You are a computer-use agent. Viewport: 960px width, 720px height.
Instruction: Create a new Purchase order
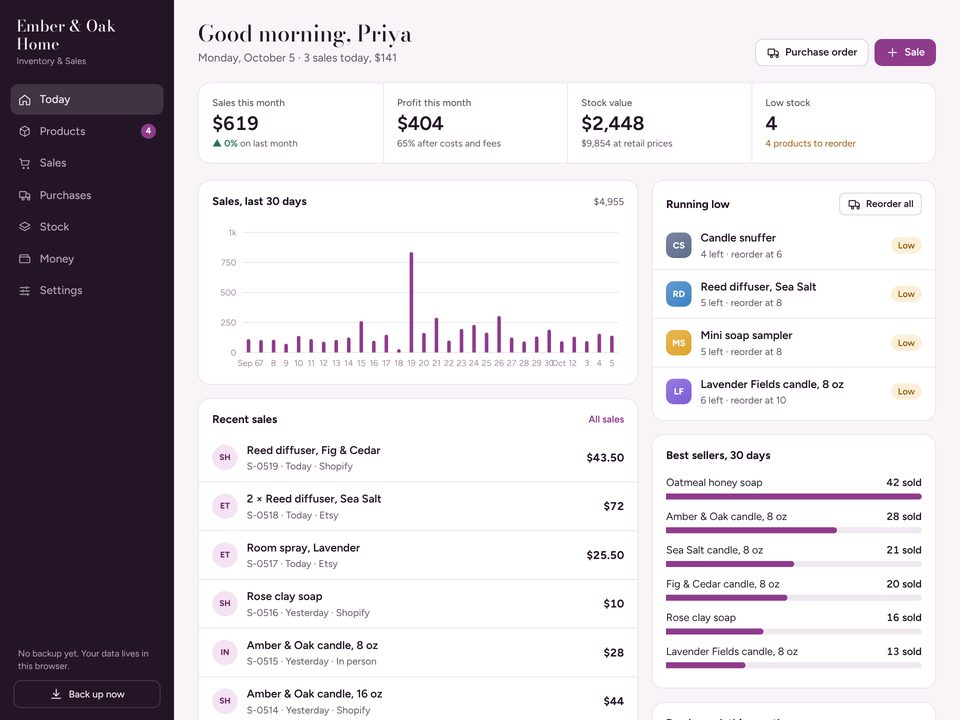pos(812,53)
